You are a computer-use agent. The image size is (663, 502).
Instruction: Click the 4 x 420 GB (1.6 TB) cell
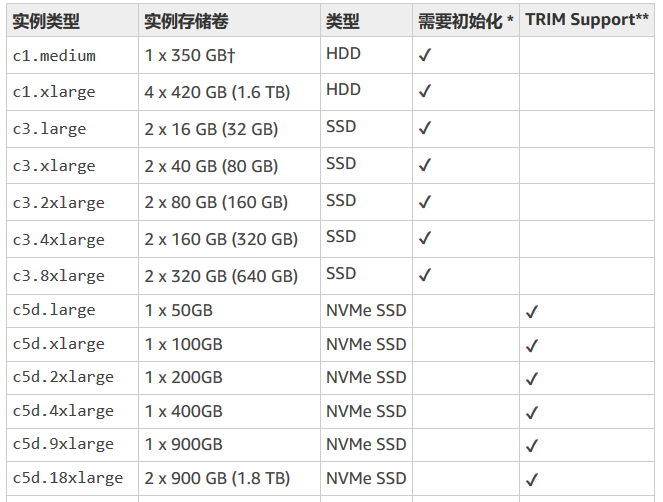pyautogui.click(x=217, y=92)
